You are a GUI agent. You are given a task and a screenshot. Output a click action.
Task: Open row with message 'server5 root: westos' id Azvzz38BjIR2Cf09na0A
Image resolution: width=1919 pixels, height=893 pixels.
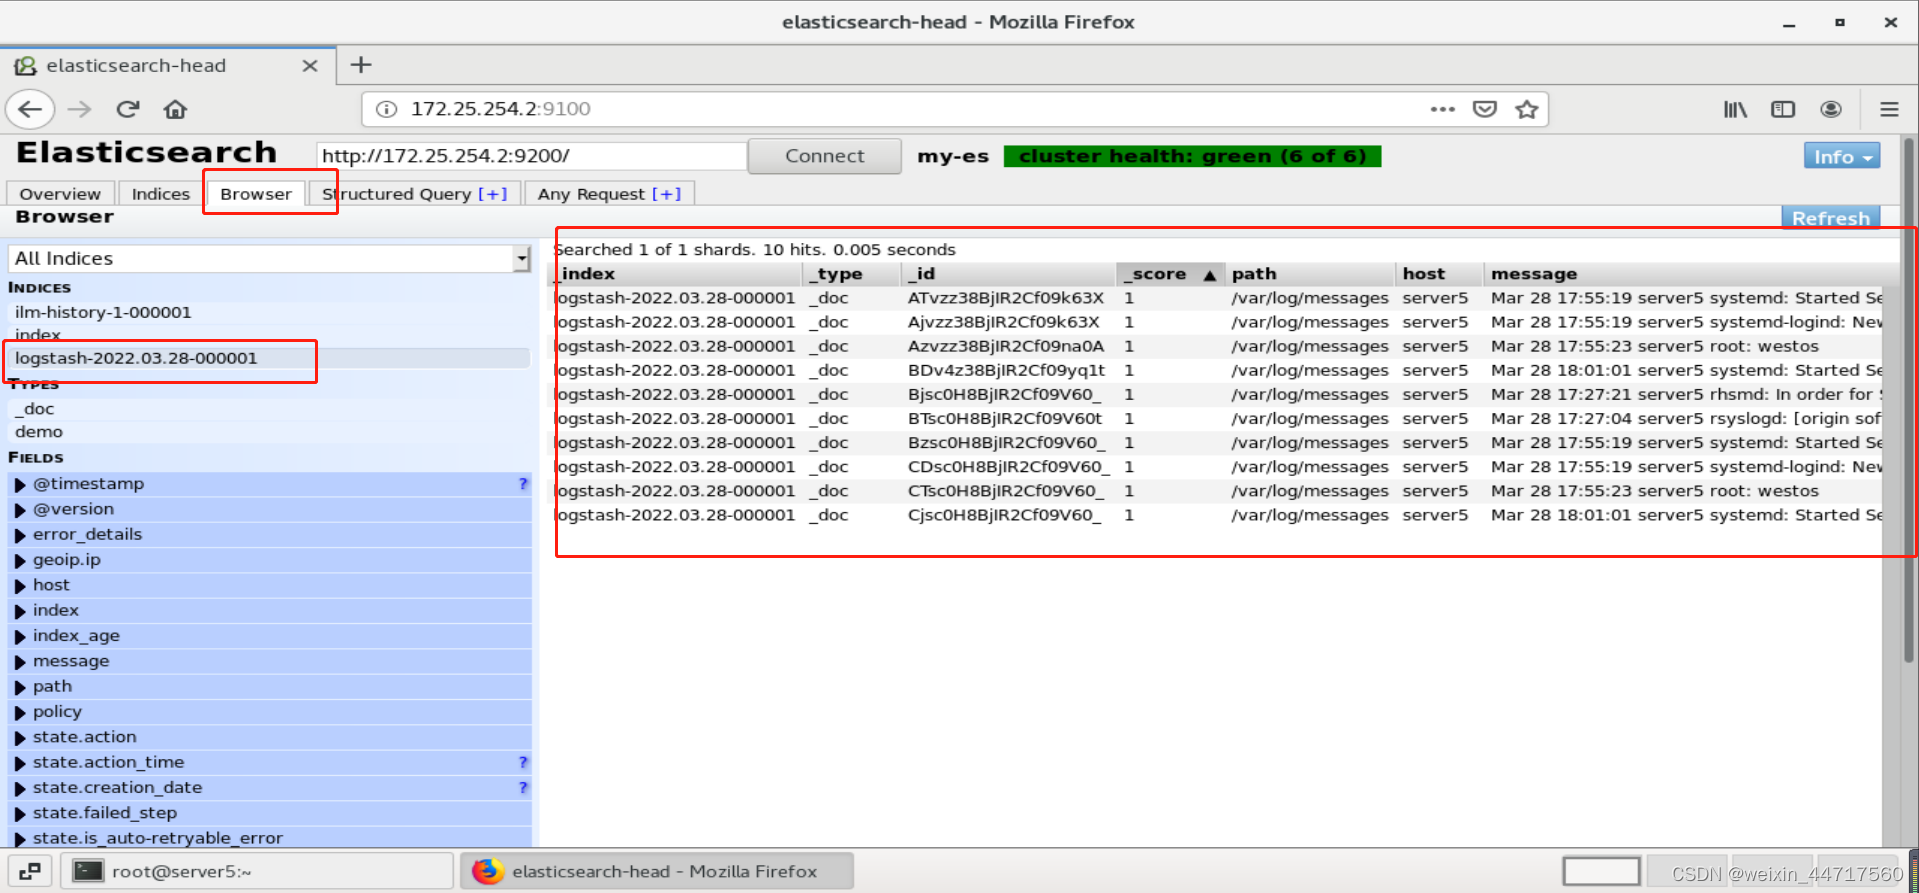click(1218, 346)
